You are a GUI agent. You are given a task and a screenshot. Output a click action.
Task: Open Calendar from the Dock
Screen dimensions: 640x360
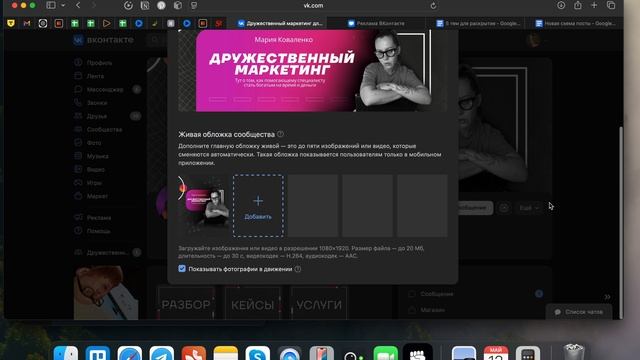[496, 353]
